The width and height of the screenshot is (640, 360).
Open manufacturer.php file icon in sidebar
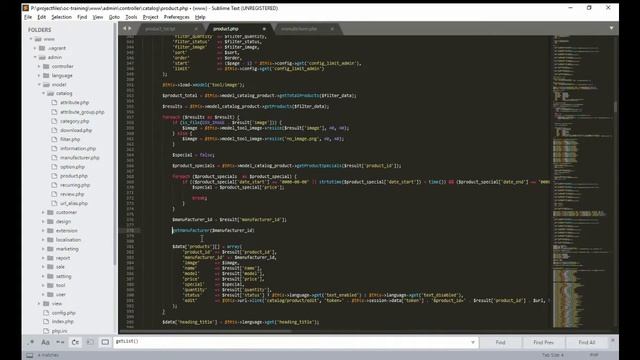tap(54, 158)
